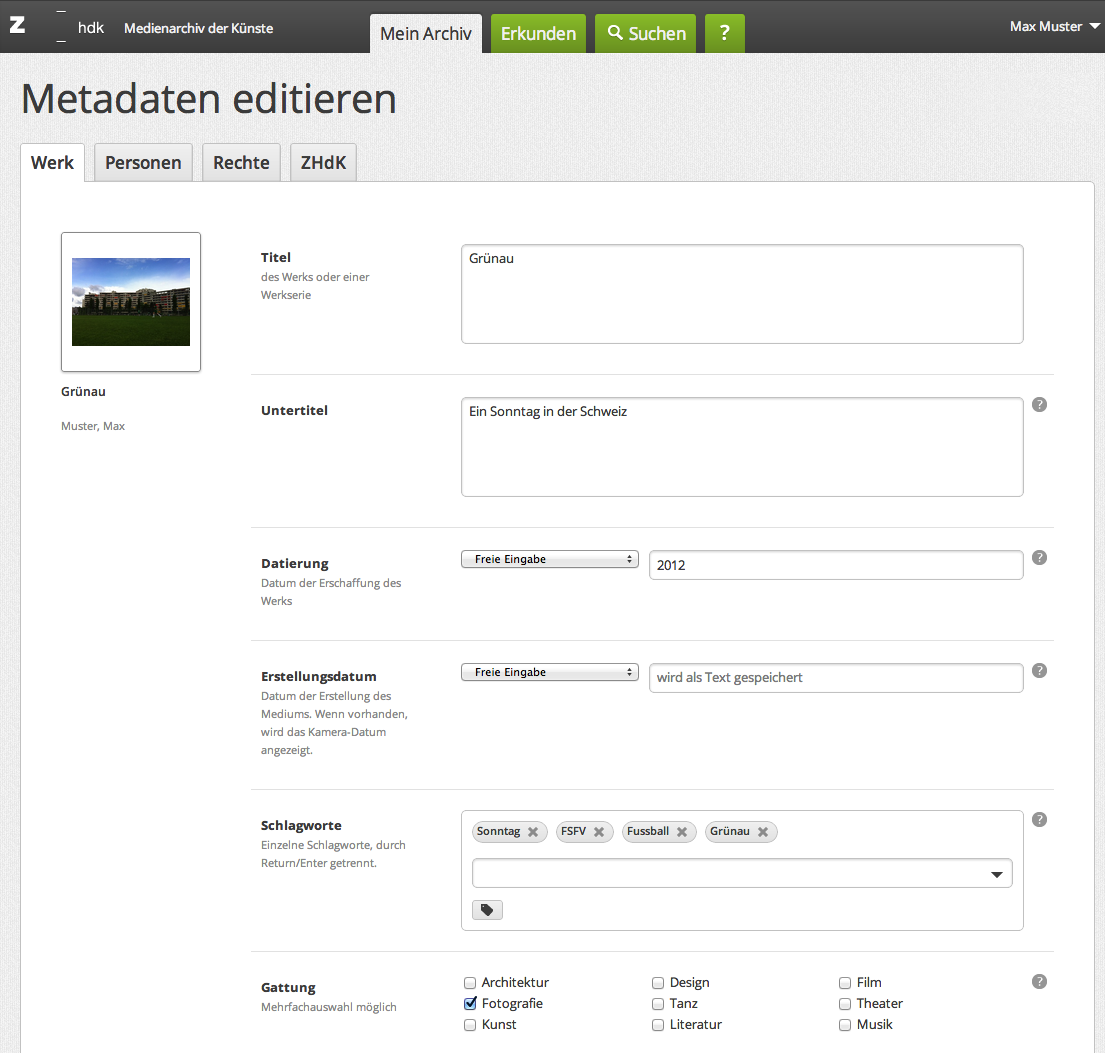
Task: Uncheck the Fotografie checkbox
Action: pos(471,1004)
